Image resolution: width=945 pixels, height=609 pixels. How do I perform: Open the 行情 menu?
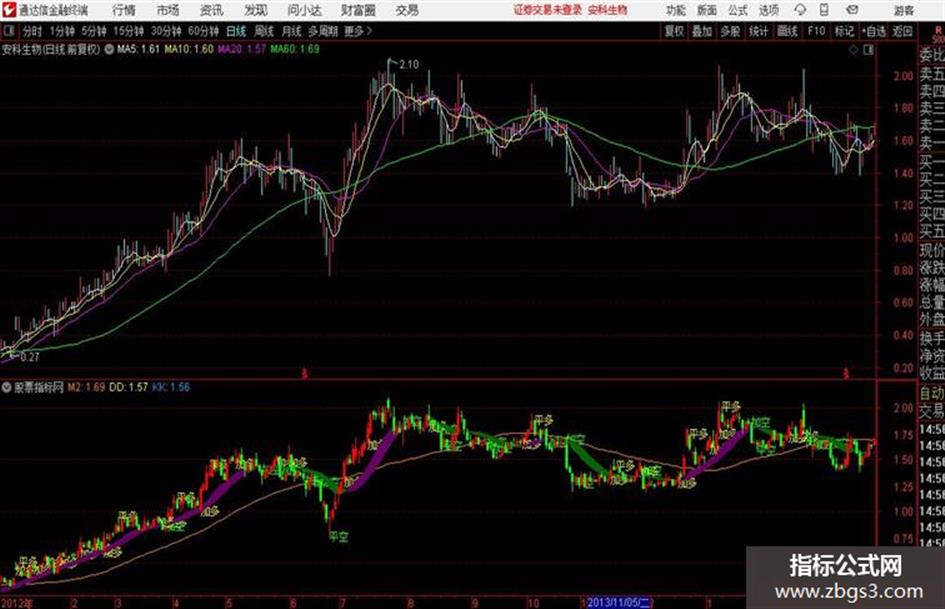coord(124,10)
